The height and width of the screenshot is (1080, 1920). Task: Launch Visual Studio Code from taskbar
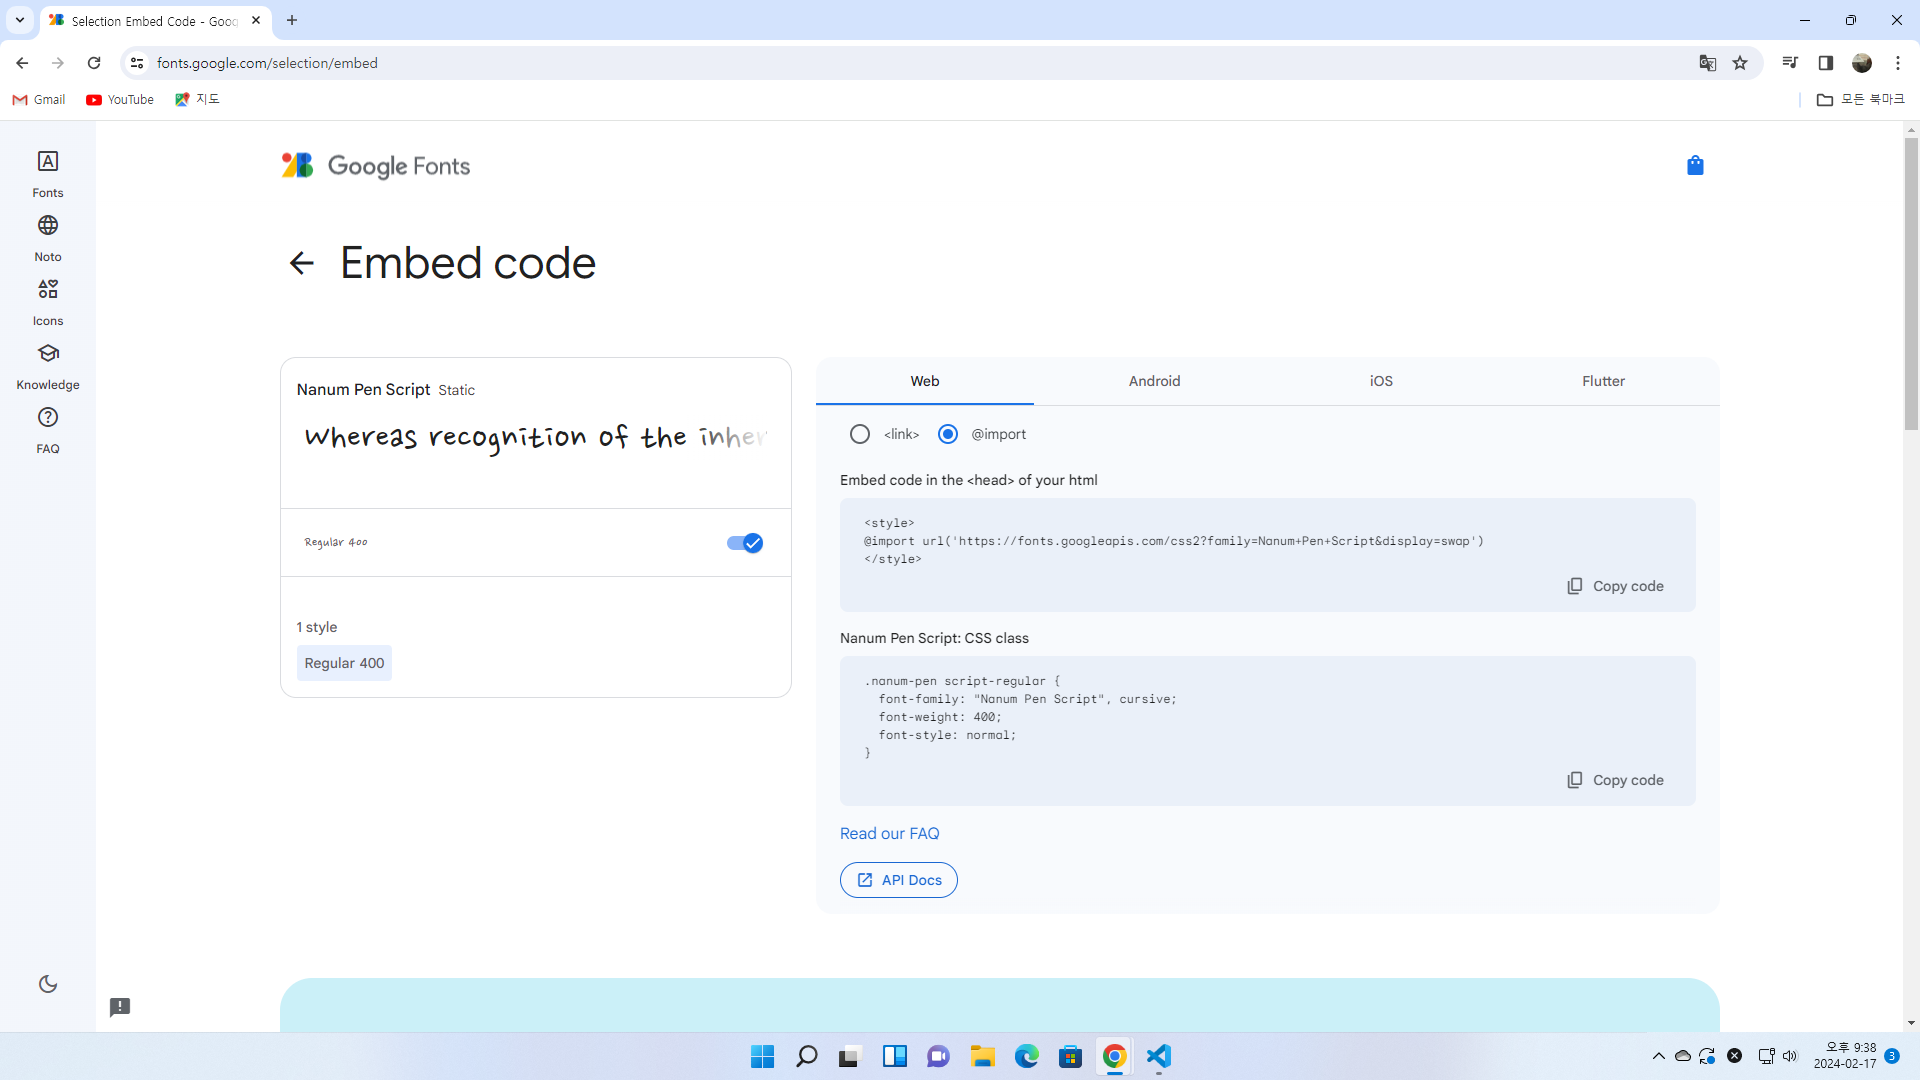(x=1158, y=1056)
